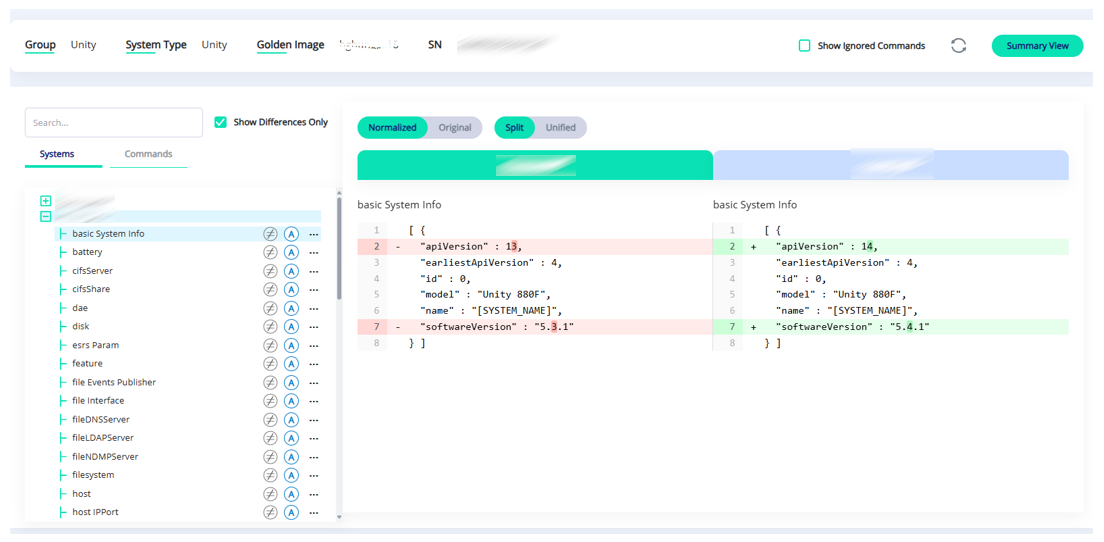Click the not-equal icon for cifsServer
This screenshot has width=1104, height=542.
tap(270, 271)
